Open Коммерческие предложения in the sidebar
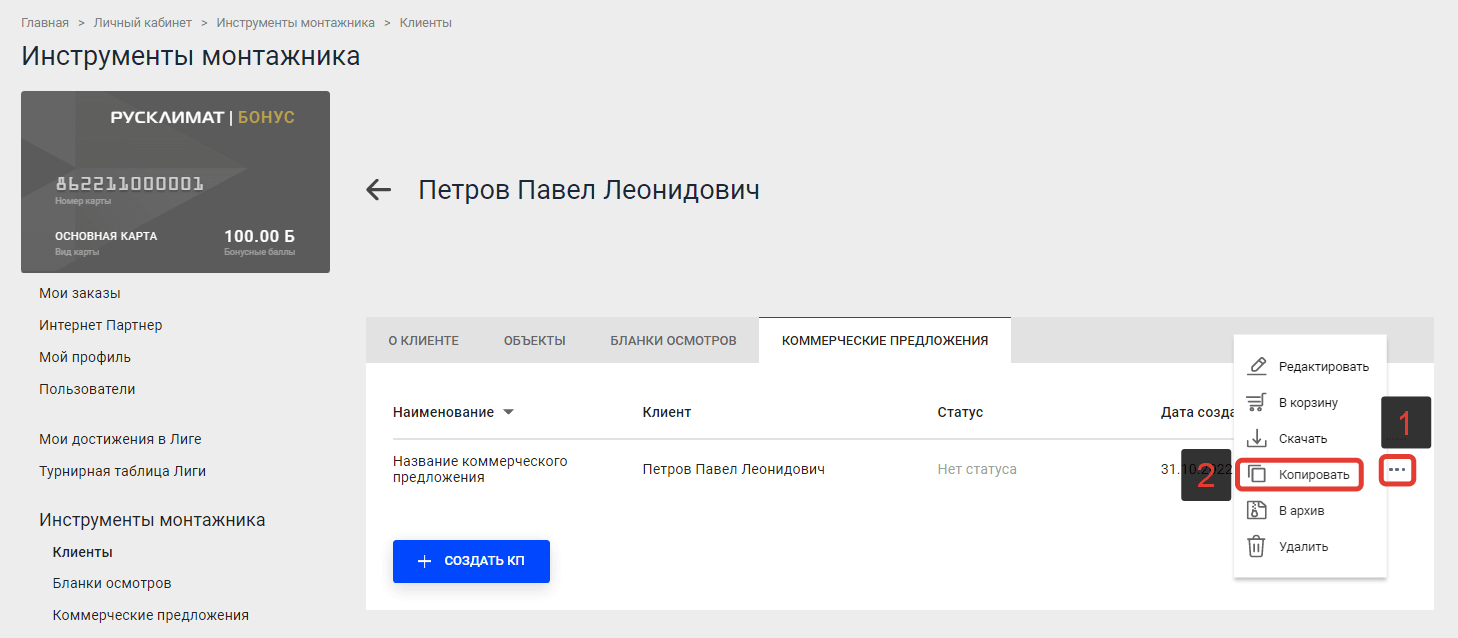Viewport: 1458px width, 638px height. (150, 615)
